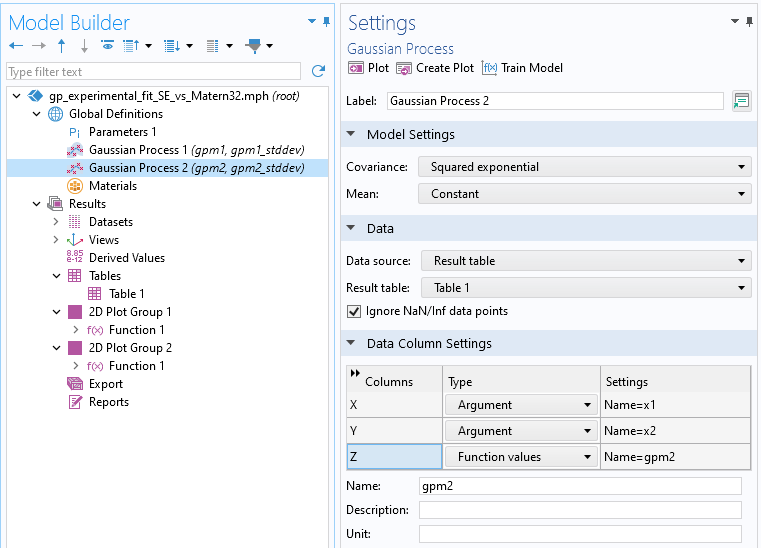The width and height of the screenshot is (761, 548).
Task: Open the Data source dropdown
Action: click(586, 261)
